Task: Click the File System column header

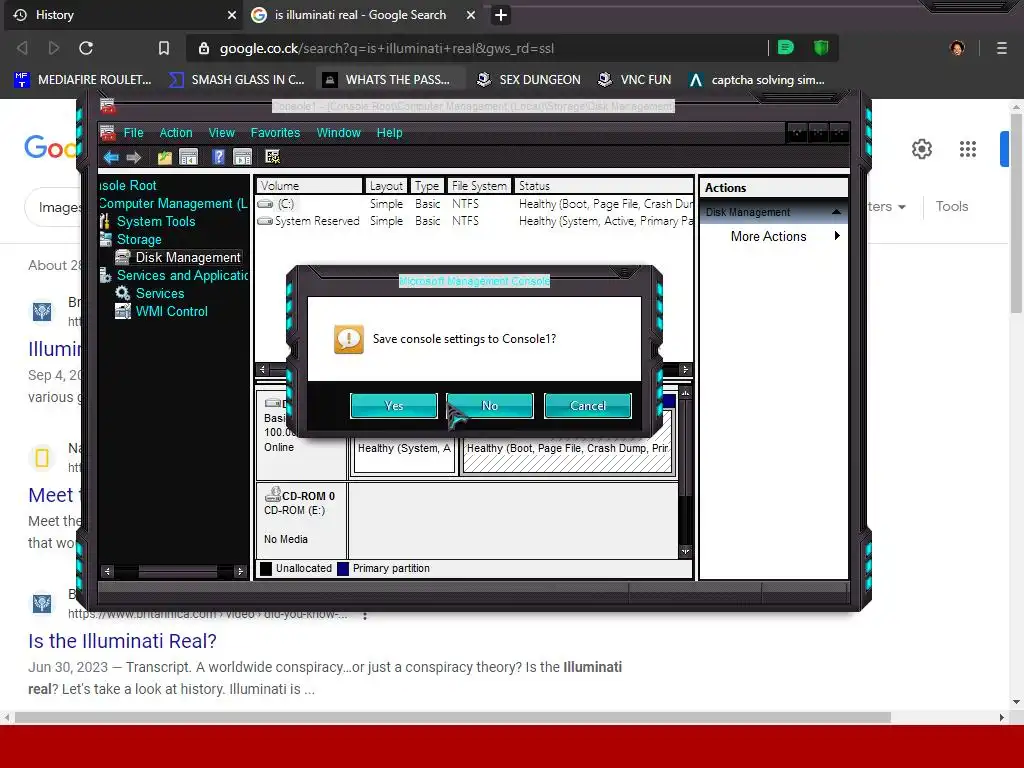Action: pos(479,185)
